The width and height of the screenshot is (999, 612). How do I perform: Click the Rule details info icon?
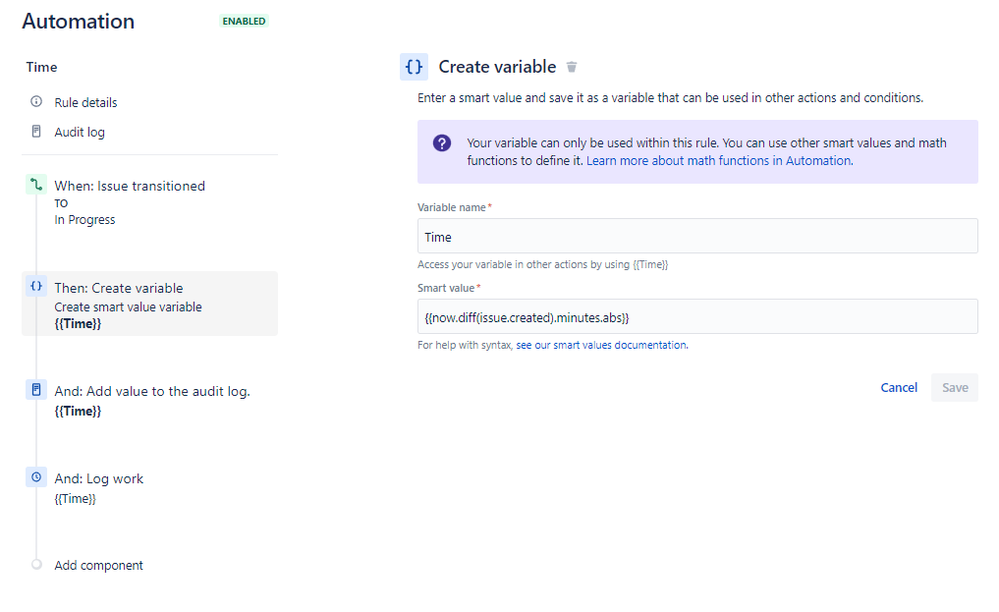(35, 101)
